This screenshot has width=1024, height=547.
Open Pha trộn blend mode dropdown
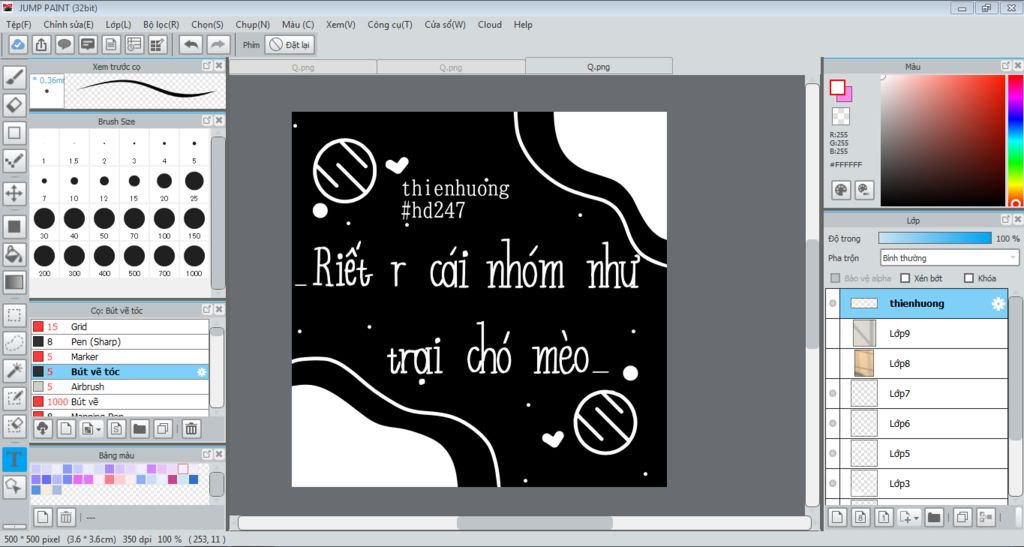tap(949, 258)
